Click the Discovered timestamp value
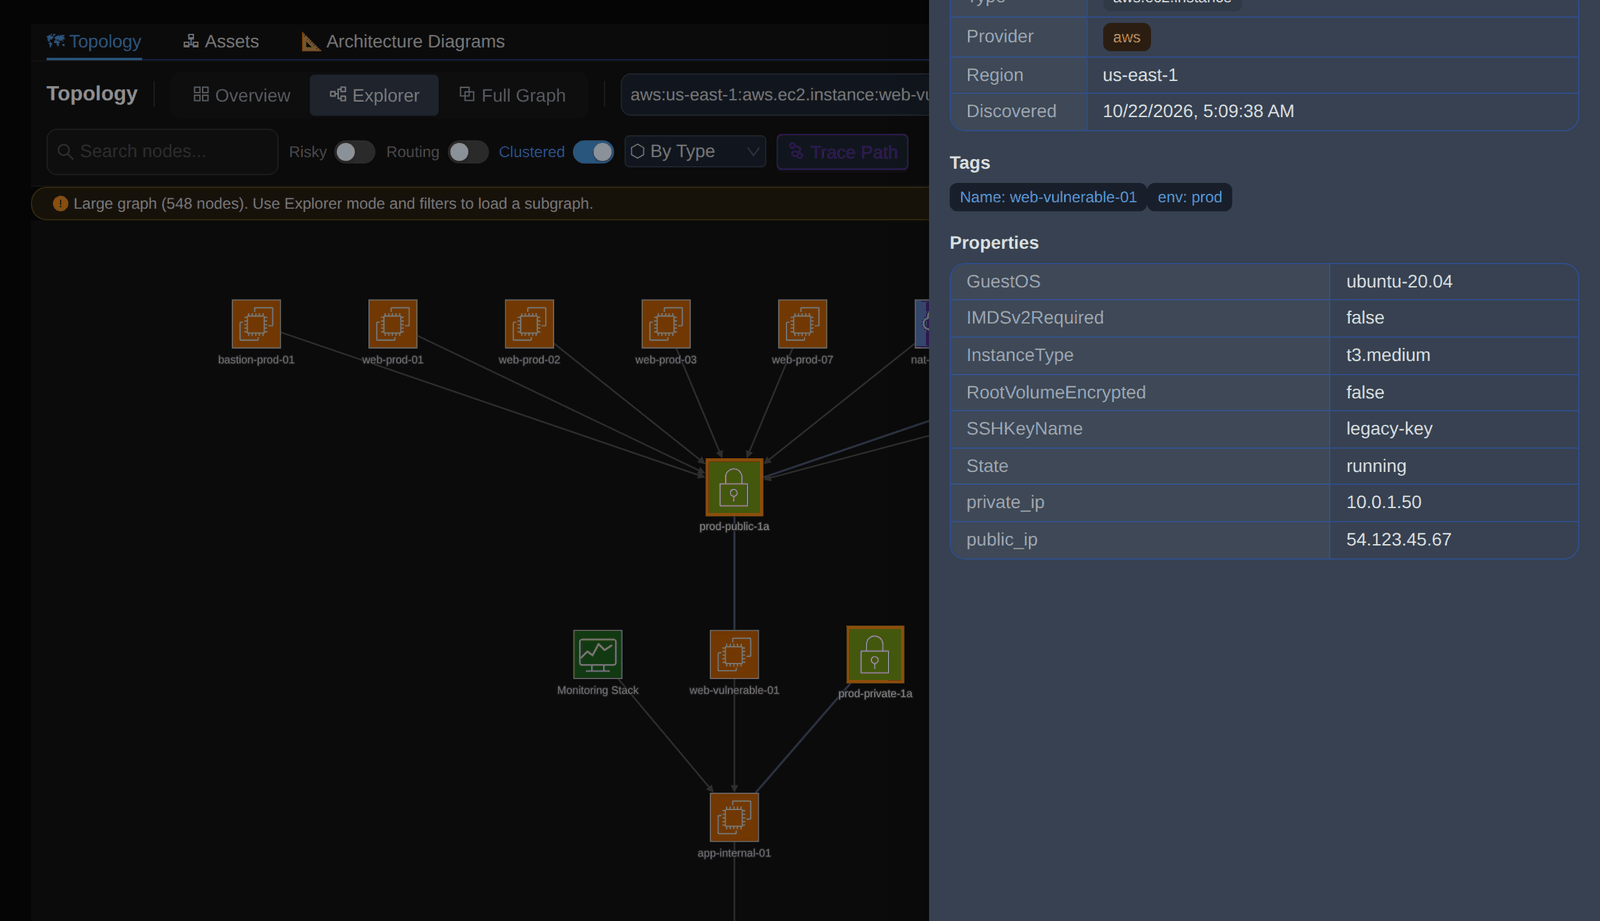Image resolution: width=1600 pixels, height=921 pixels. pyautogui.click(x=1198, y=111)
